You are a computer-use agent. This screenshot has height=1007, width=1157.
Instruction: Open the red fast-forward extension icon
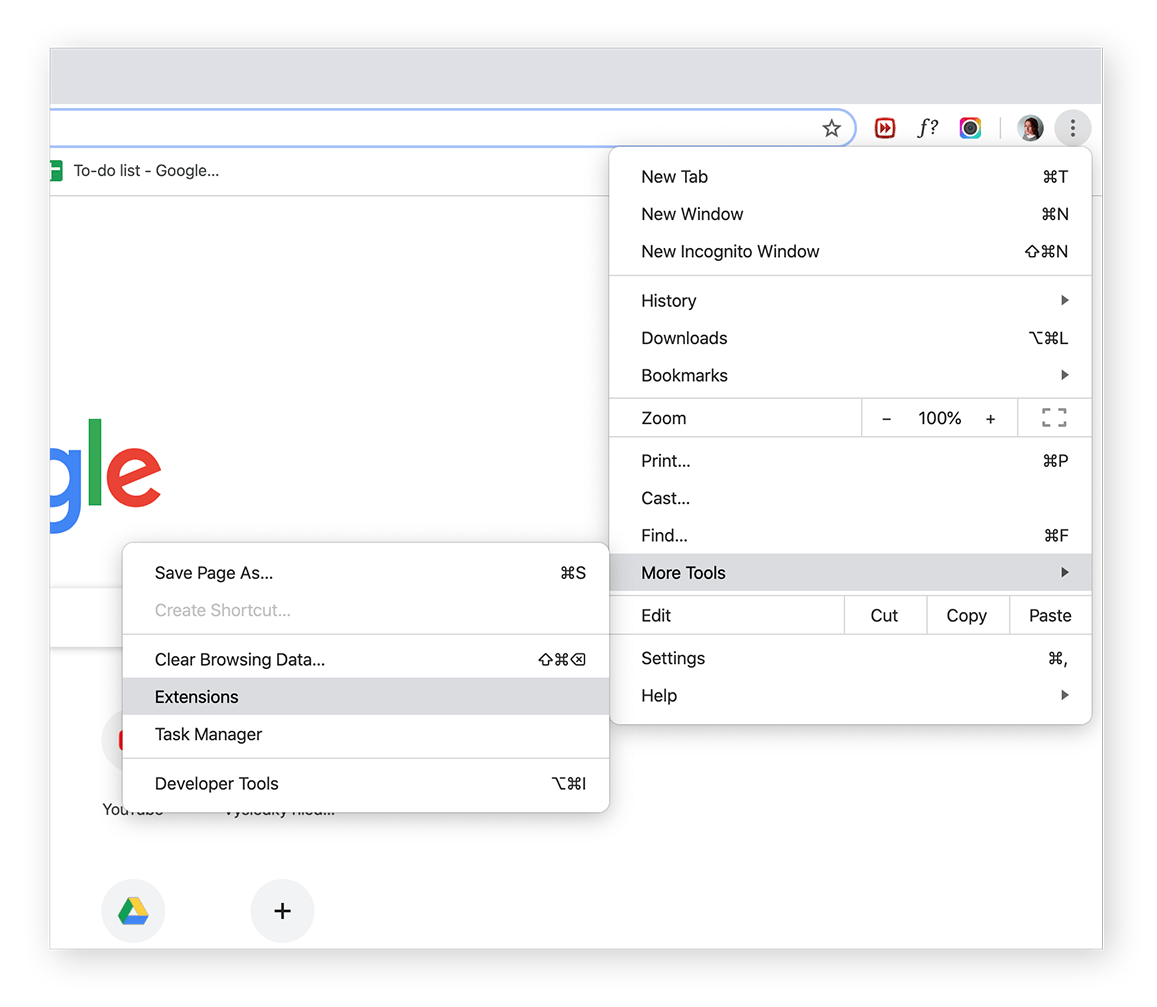885,128
